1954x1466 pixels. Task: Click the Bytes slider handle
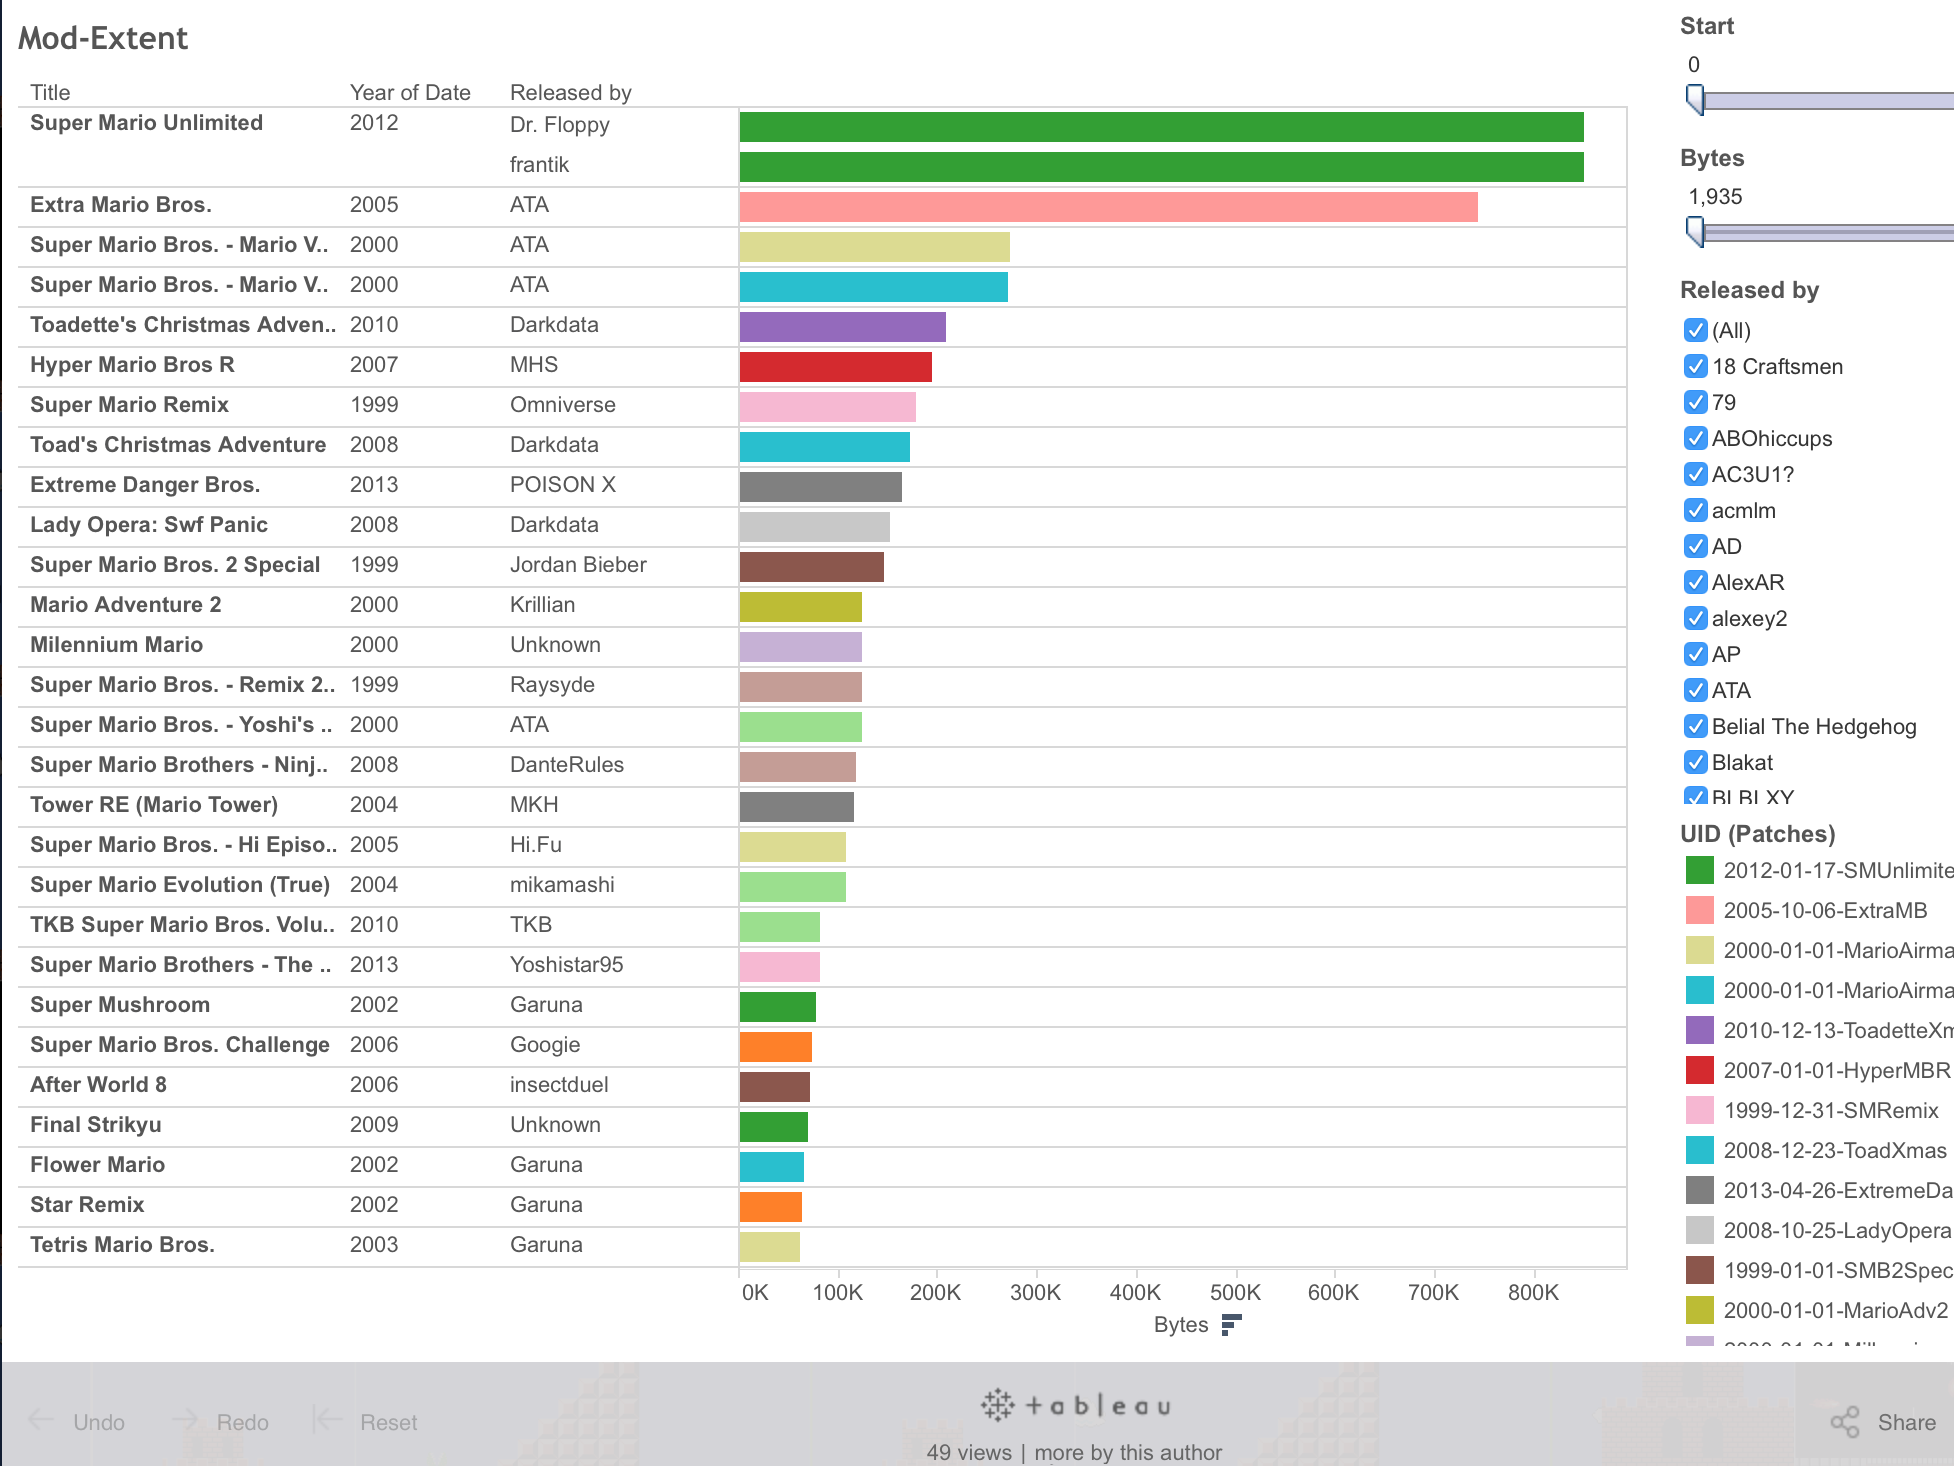point(1695,232)
